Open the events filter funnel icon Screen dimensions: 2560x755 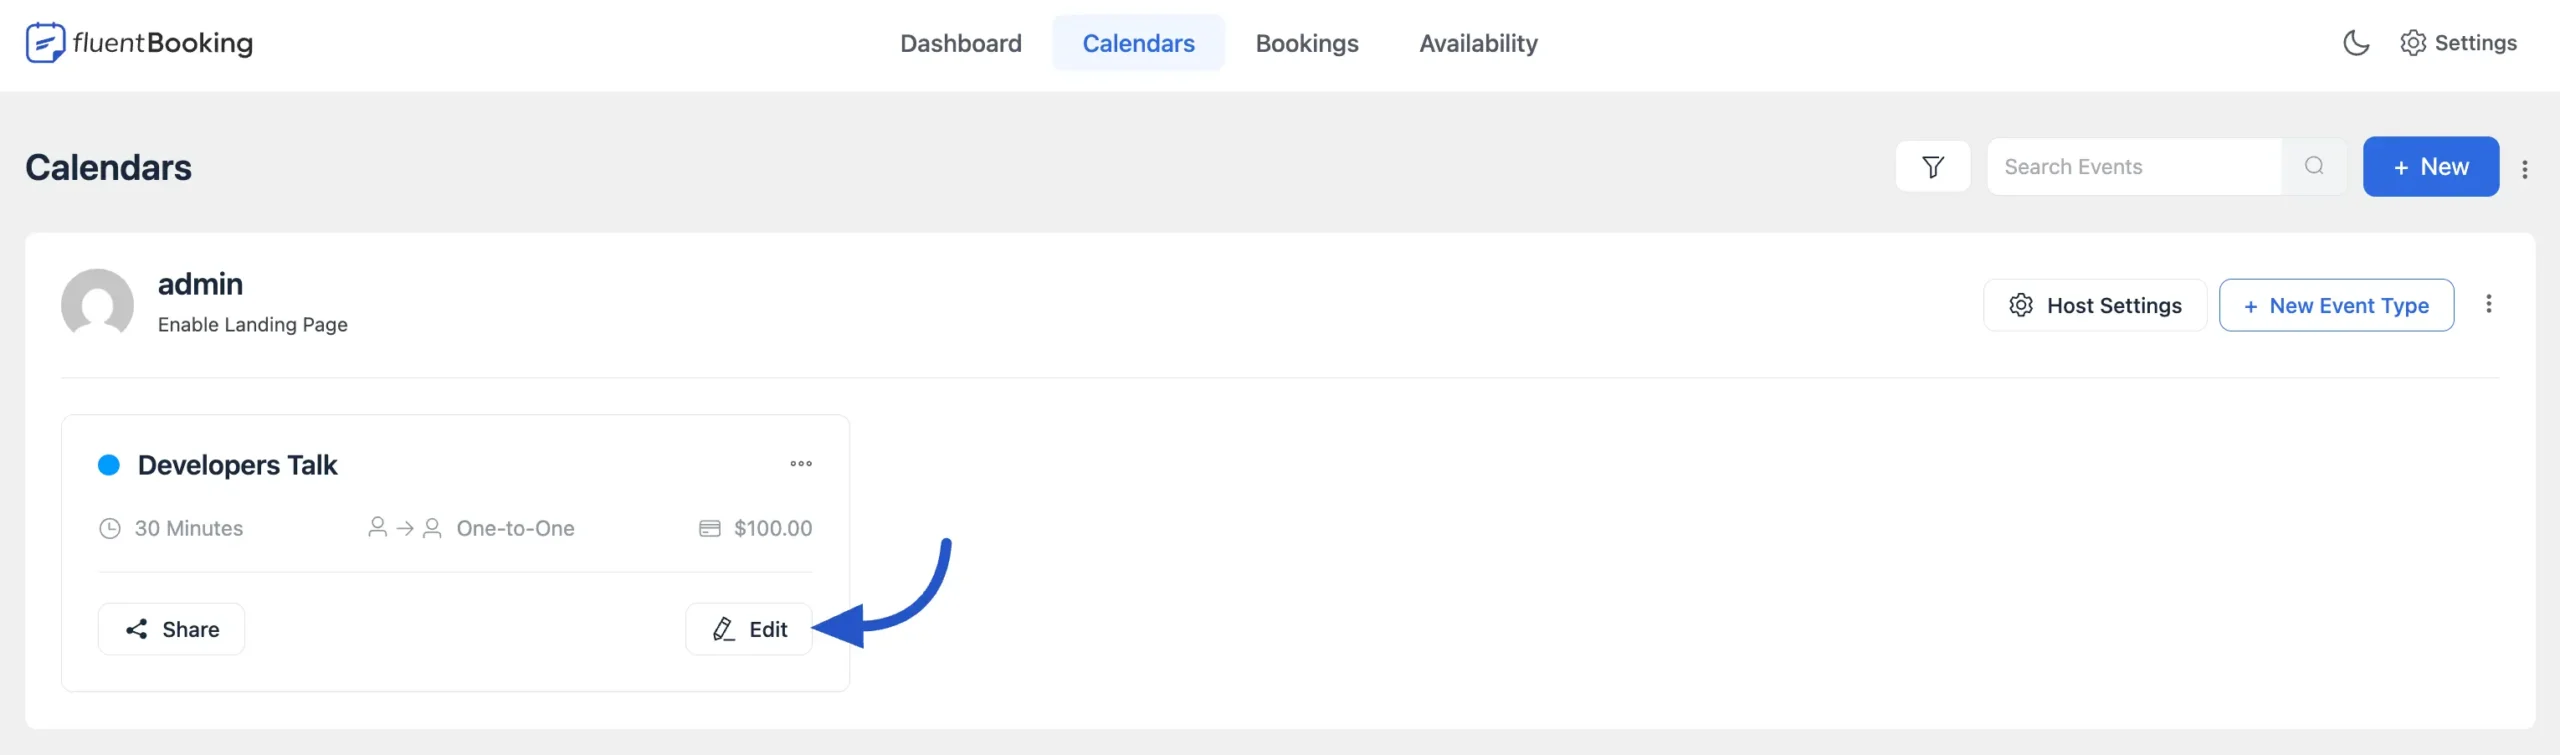pos(1932,167)
